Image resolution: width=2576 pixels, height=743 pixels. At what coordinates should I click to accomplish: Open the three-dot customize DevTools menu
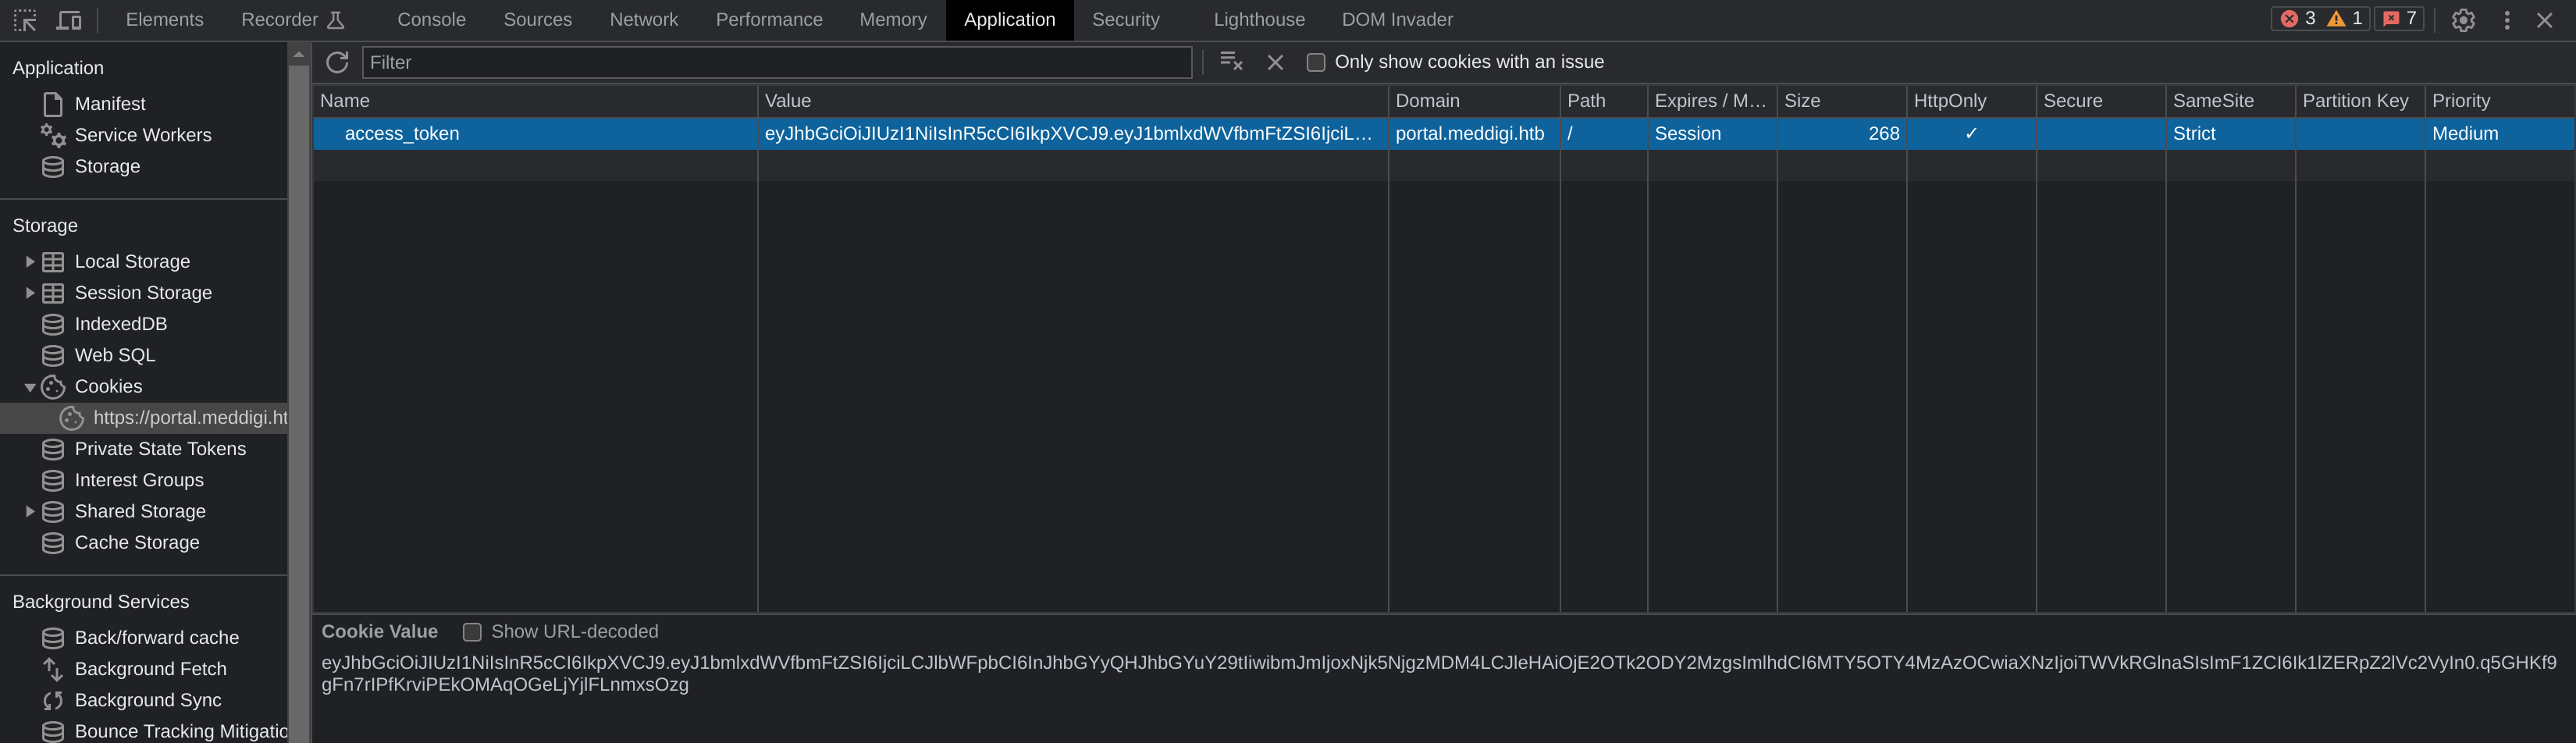[2507, 20]
